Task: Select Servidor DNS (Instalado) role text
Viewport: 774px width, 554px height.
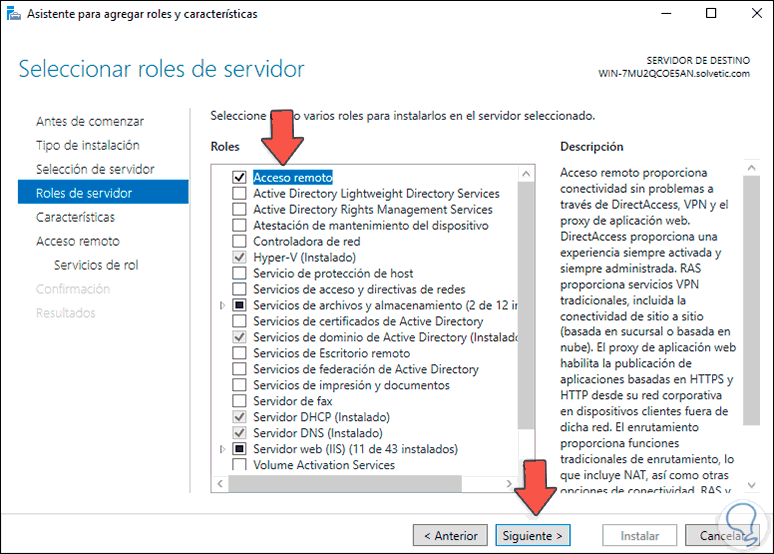Action: 318,433
